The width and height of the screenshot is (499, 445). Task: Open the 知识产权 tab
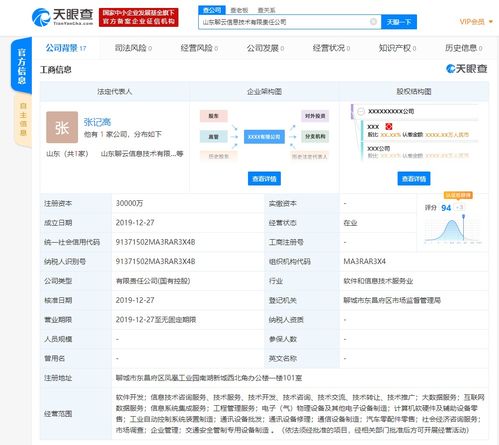coord(397,48)
